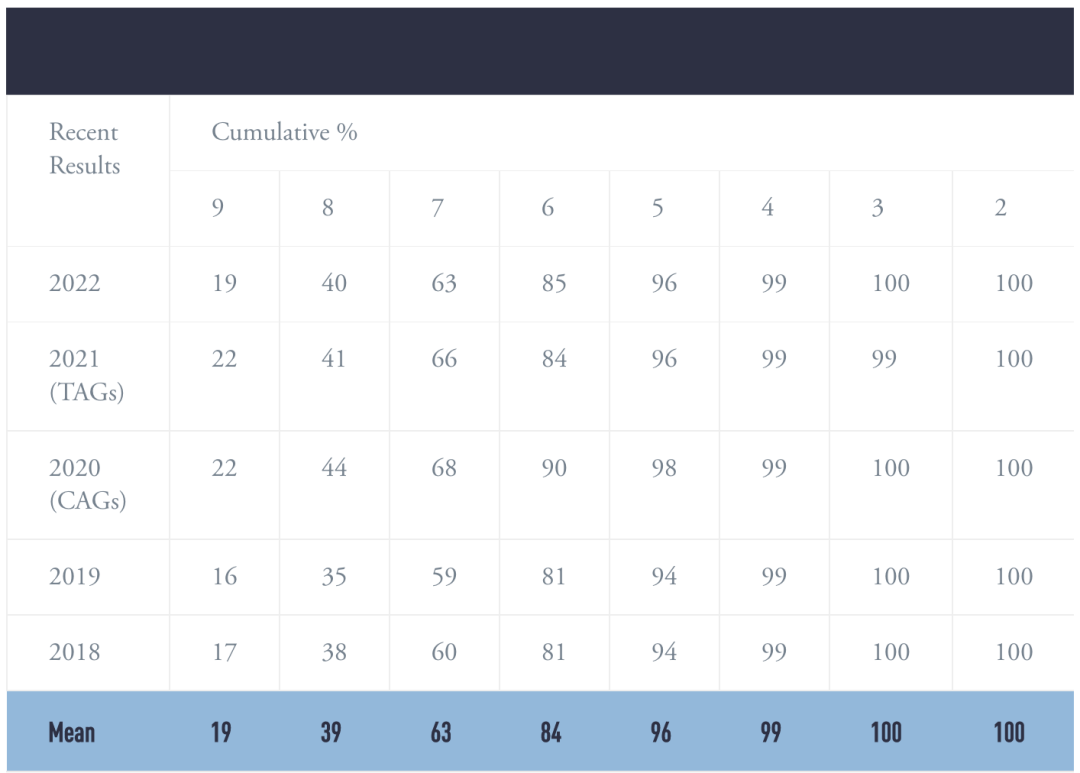Select value 35 in 2019 row
The image size is (1080, 773).
coord(334,576)
